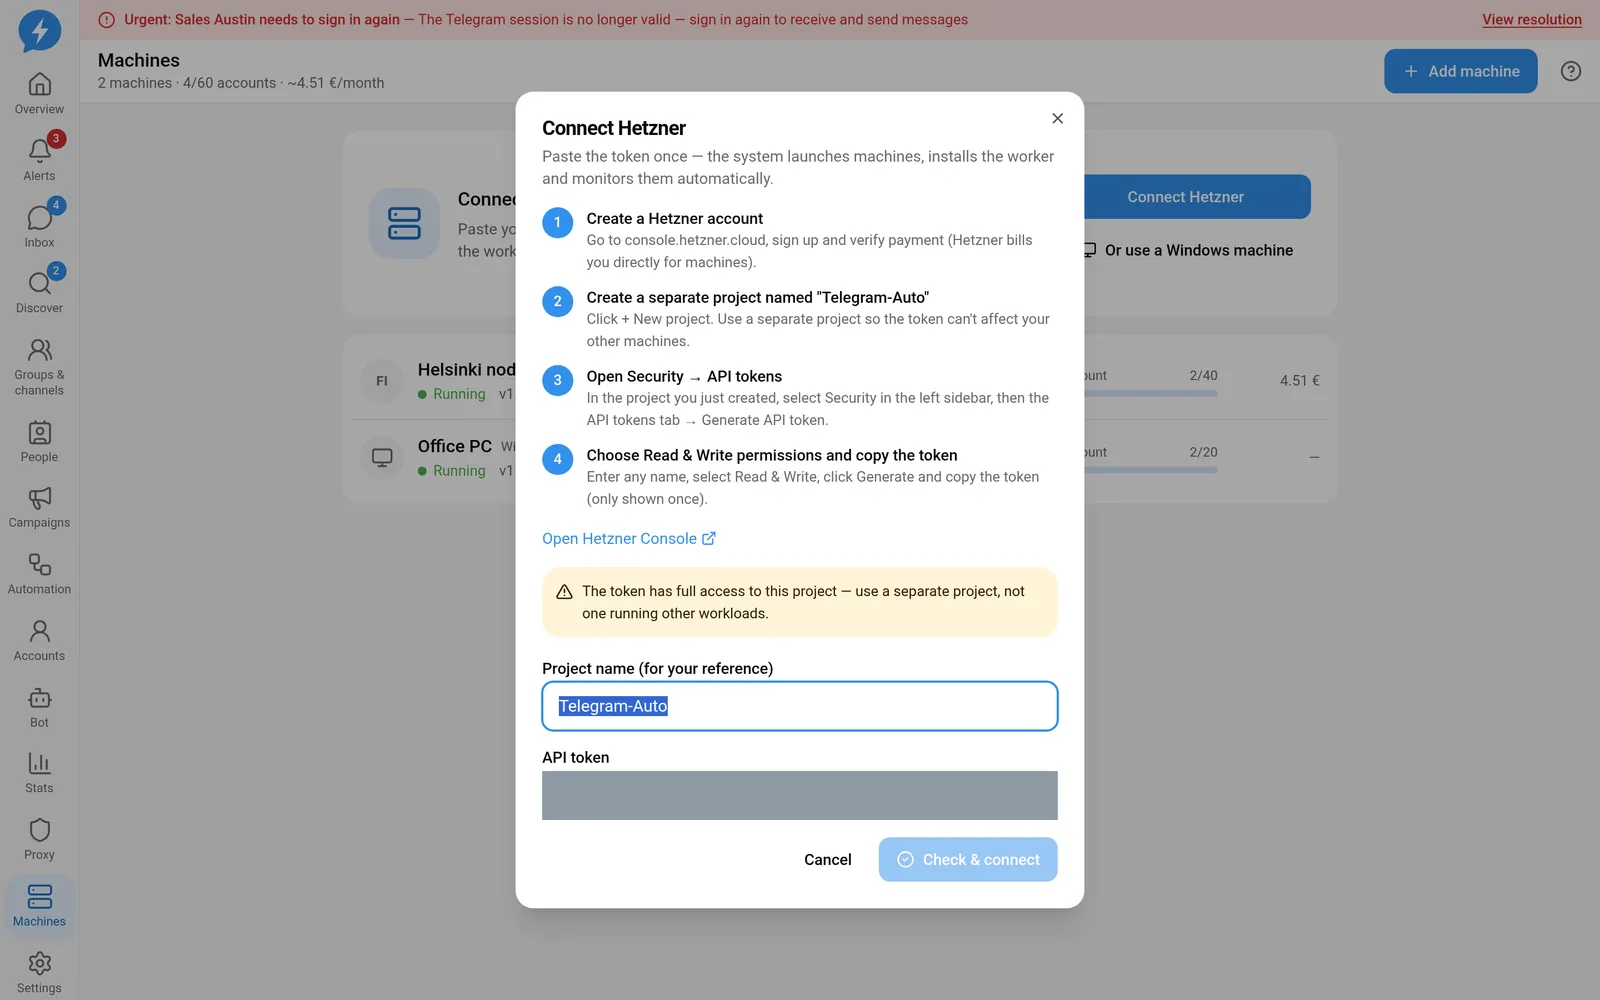Click the urgent alert warning icon
Screen dimensions: 1600x1000
106,20
